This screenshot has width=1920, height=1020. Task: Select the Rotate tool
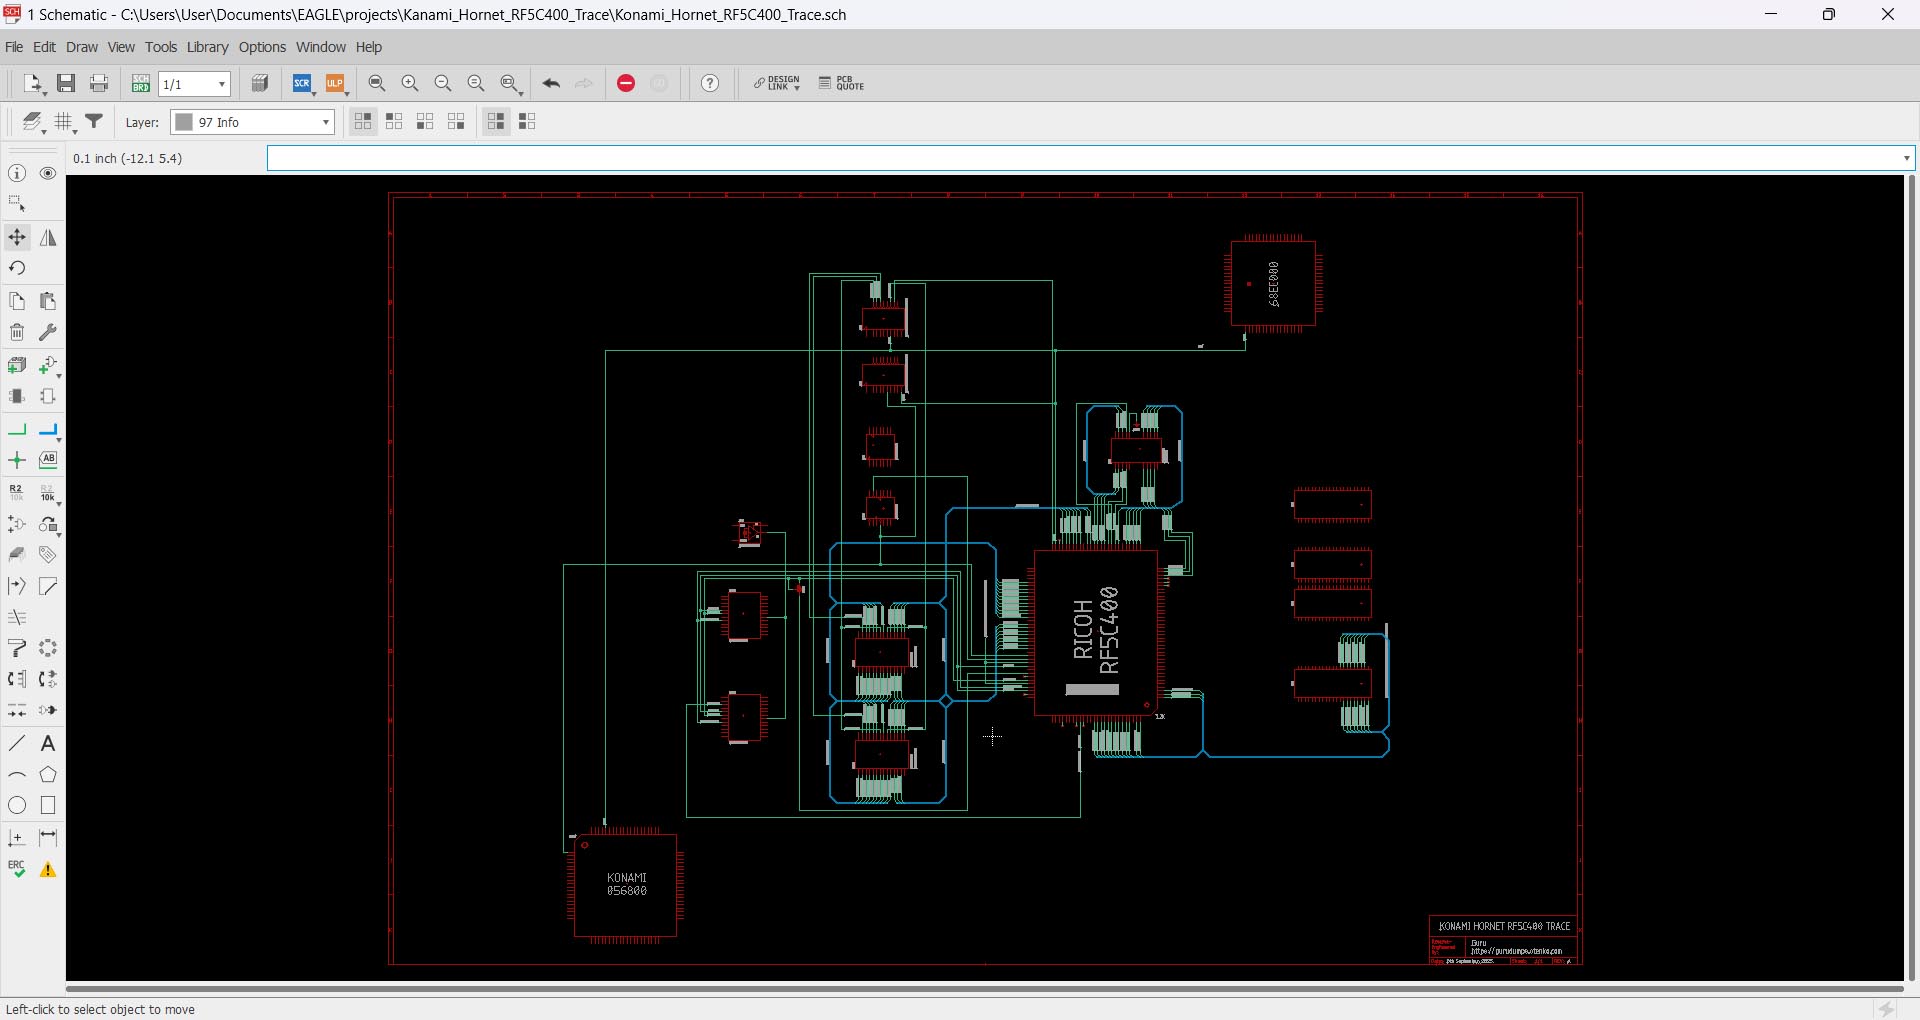tap(17, 268)
